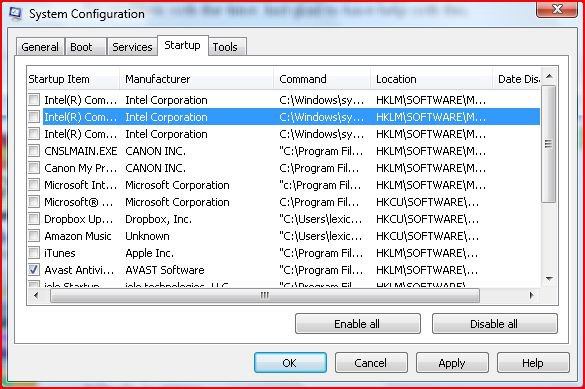Screen dimensions: 585x389
Task: Open the Boot tab
Action: pos(86,47)
